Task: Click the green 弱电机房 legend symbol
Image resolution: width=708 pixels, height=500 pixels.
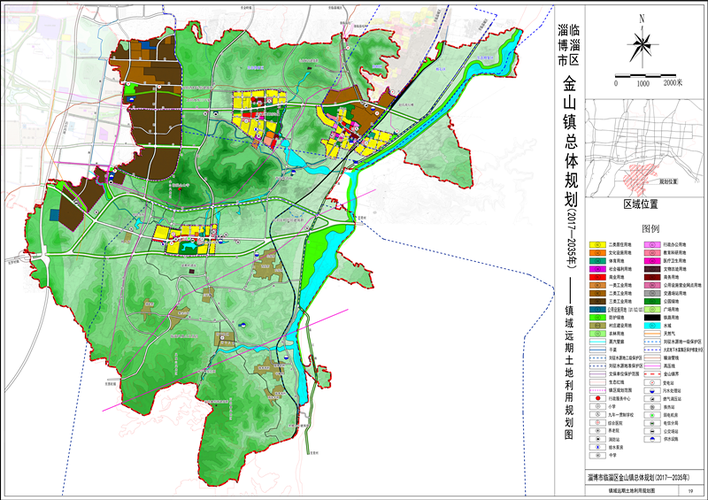Action: [x=652, y=415]
